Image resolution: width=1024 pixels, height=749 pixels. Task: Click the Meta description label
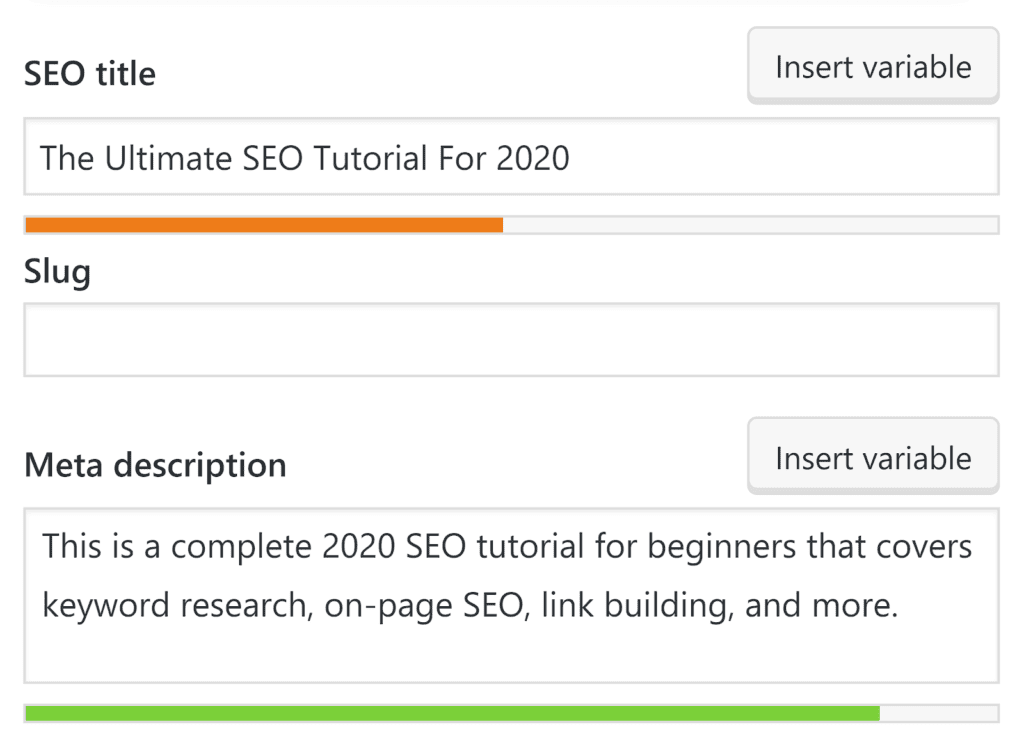click(155, 465)
